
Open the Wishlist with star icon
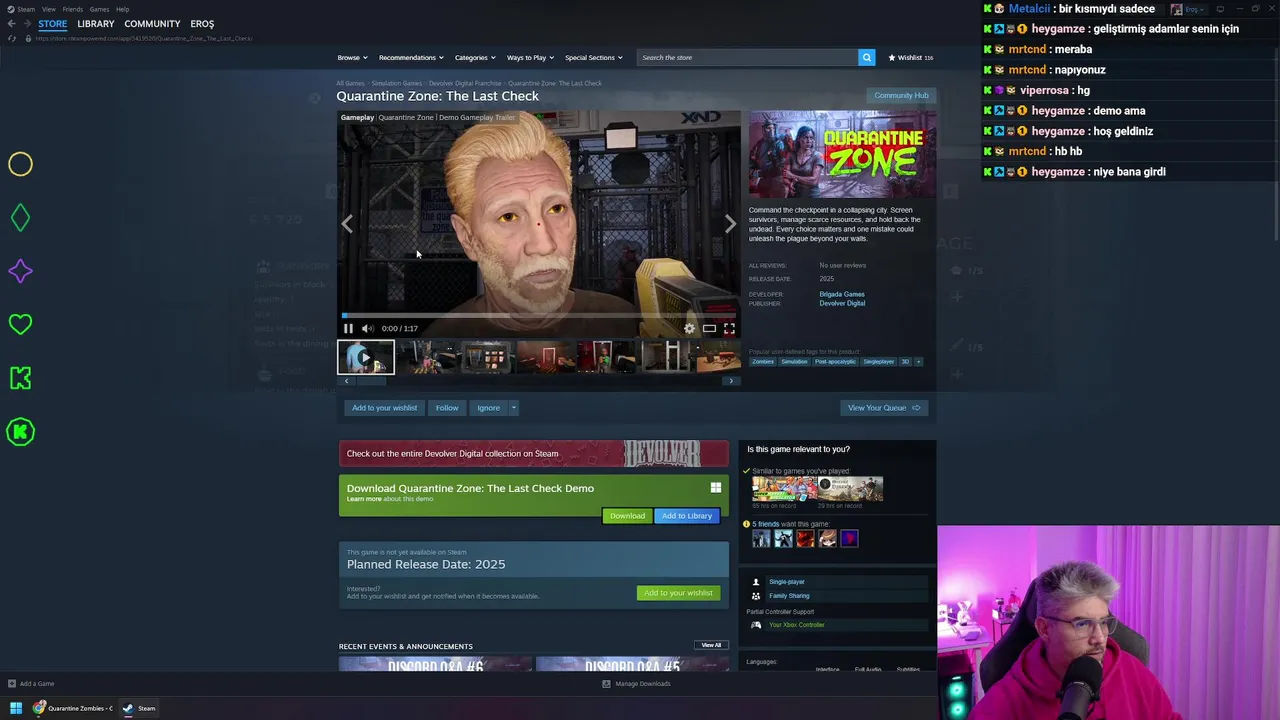click(910, 57)
